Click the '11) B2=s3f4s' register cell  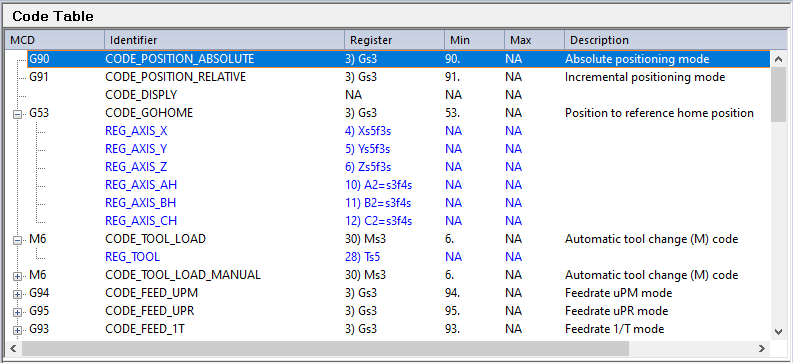(x=378, y=203)
